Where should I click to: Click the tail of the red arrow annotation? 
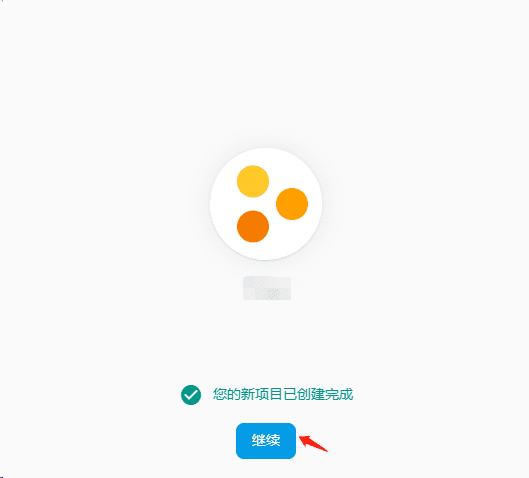tap(325, 450)
